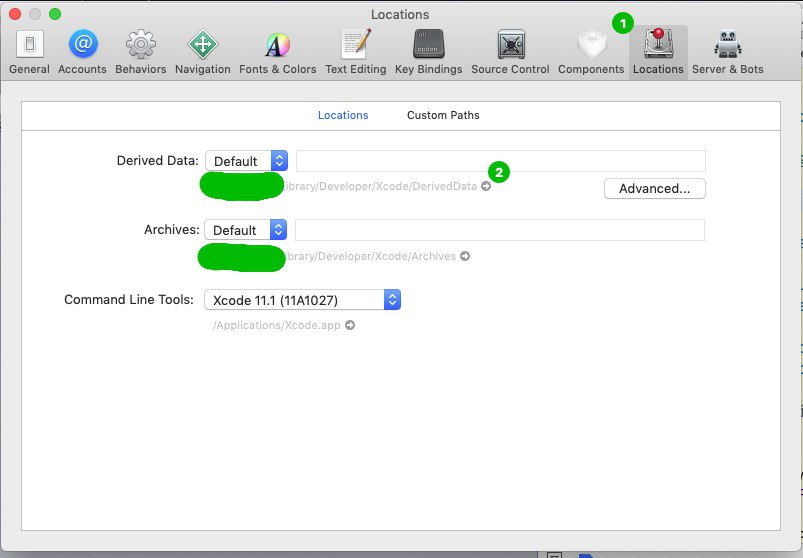Viewport: 803px width, 558px height.
Task: Select the Locations sub-tab
Action: [x=343, y=115]
